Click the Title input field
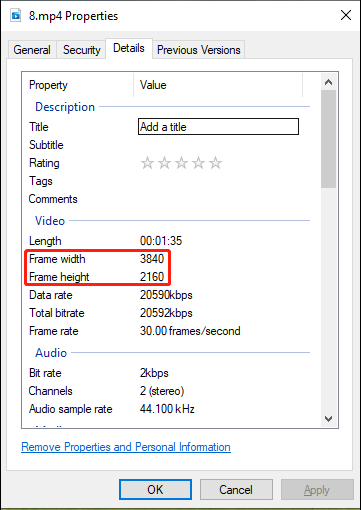361x510 pixels. [218, 127]
